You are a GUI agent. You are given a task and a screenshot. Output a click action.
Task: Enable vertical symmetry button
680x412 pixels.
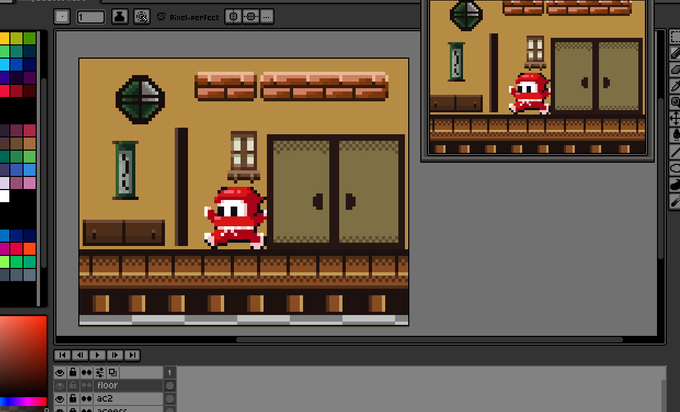click(x=251, y=17)
